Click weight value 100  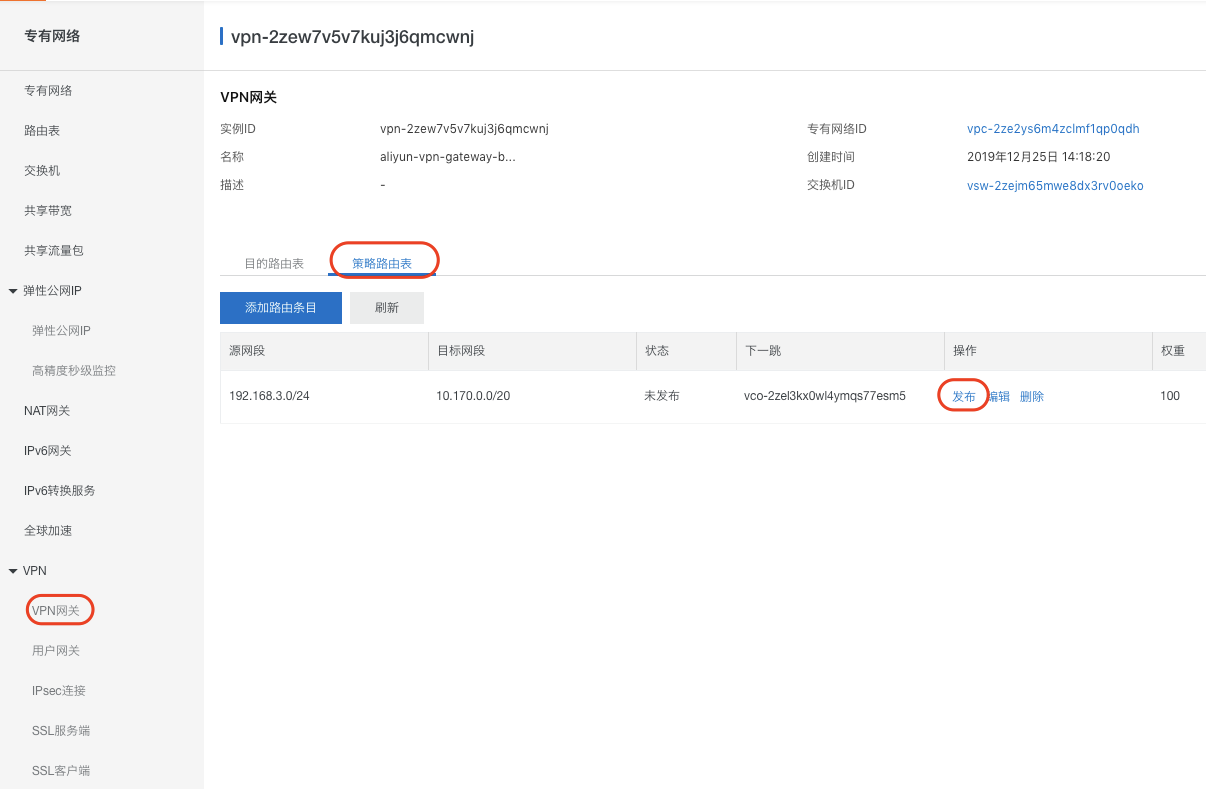[1170, 396]
